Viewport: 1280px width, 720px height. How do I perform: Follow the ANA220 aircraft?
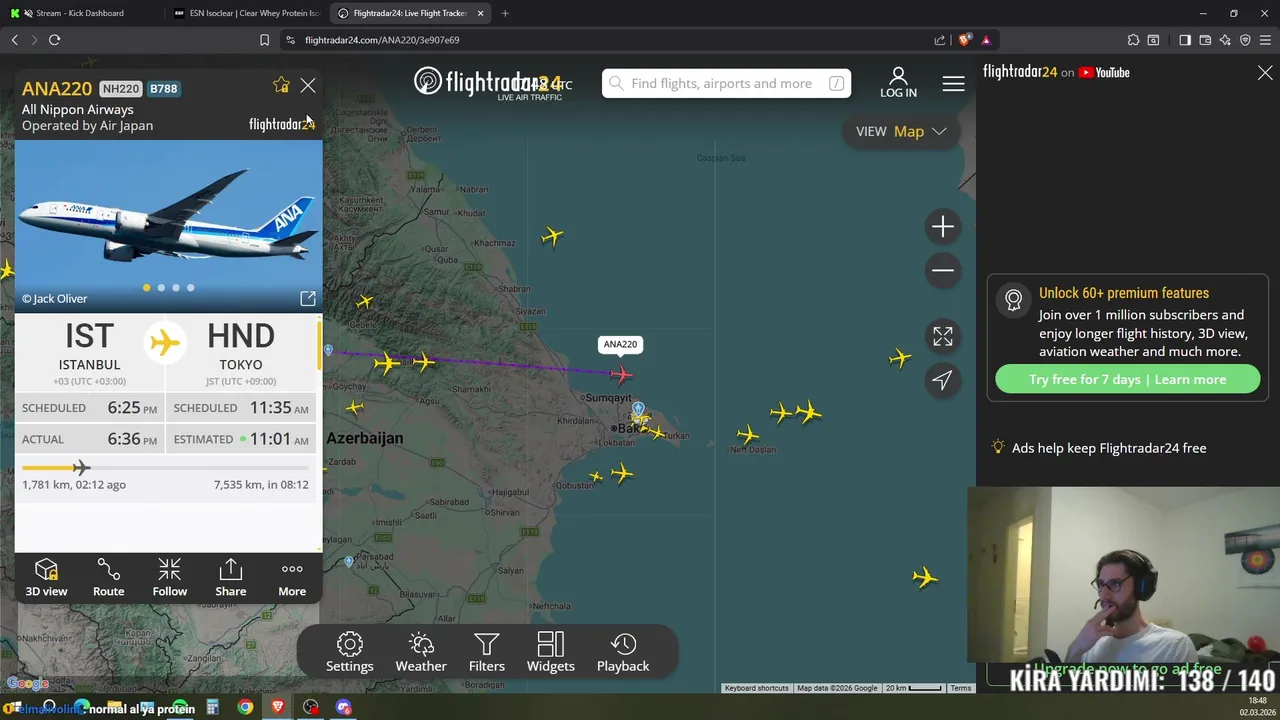coord(170,578)
